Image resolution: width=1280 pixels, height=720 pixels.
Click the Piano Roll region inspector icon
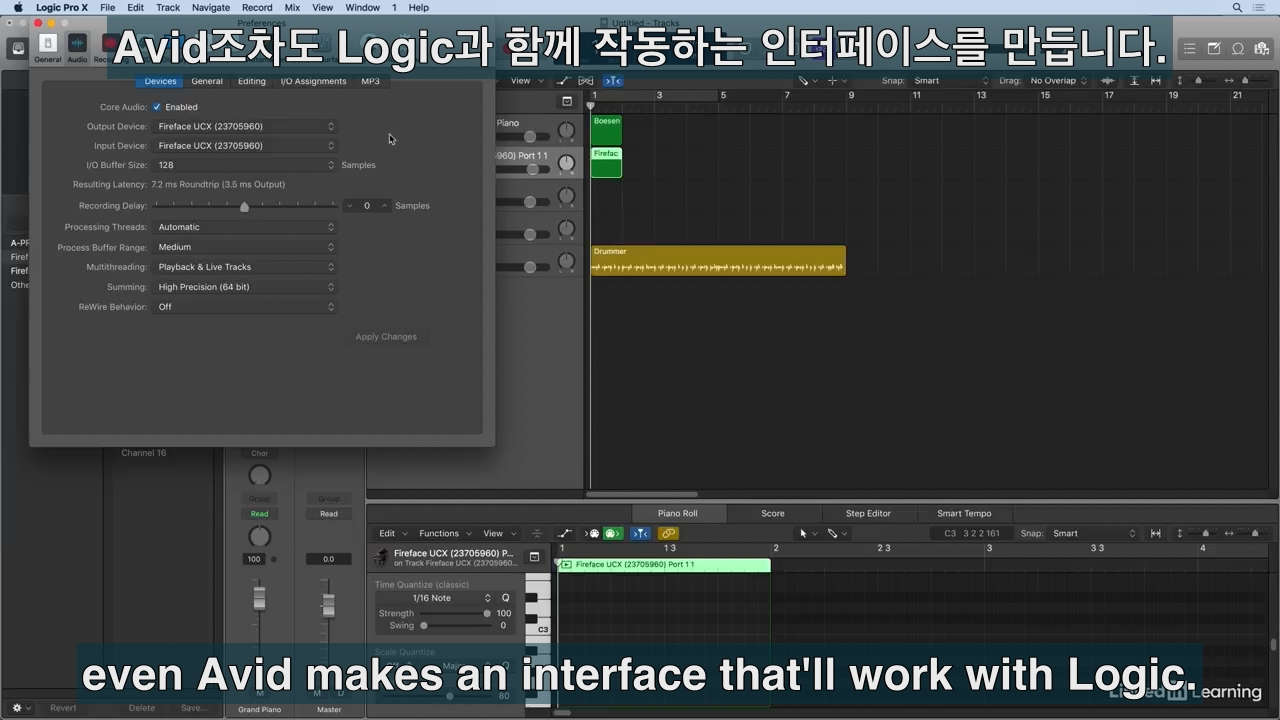(534, 557)
